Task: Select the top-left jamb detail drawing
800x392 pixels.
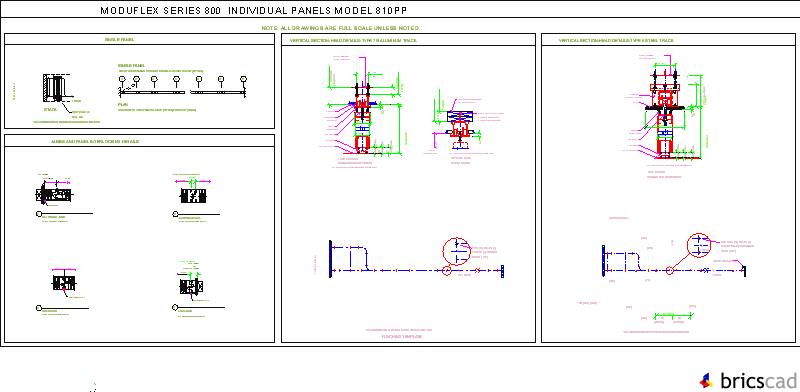Action: (x=55, y=194)
